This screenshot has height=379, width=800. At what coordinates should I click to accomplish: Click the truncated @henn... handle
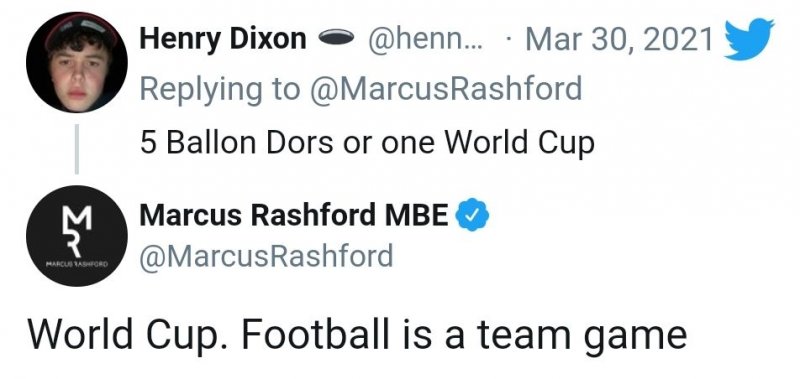click(421, 39)
